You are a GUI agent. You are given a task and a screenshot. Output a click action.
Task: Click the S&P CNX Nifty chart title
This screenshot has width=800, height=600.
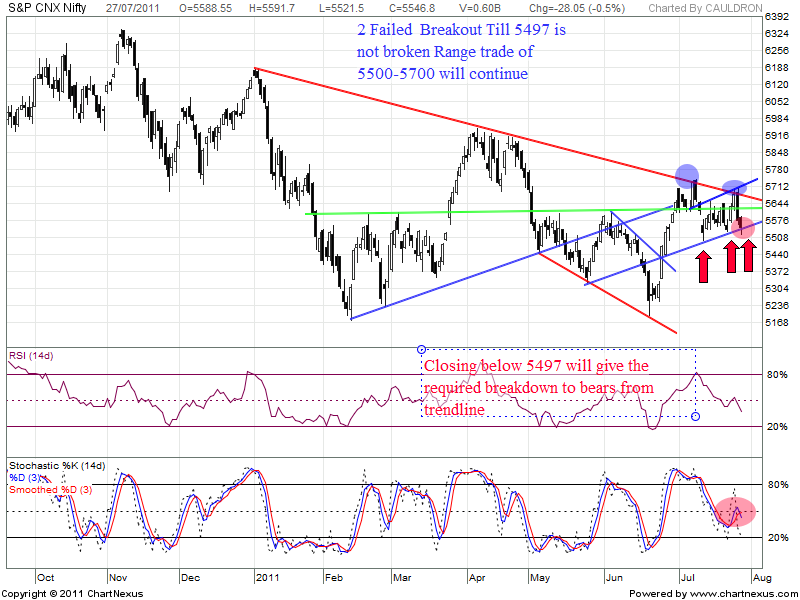coord(46,7)
